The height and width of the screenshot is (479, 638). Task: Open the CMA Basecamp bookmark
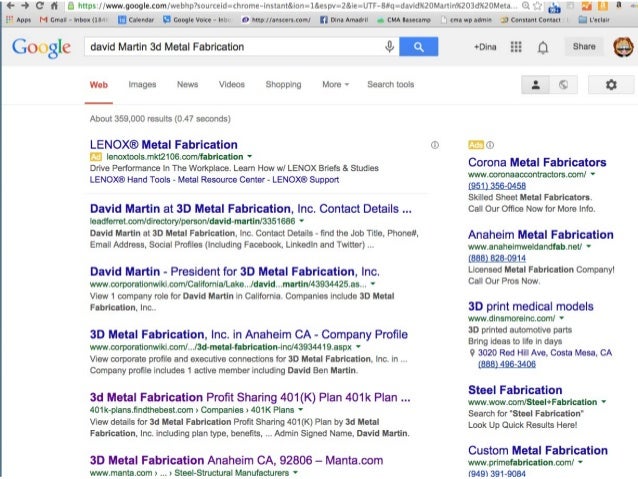pyautogui.click(x=403, y=20)
